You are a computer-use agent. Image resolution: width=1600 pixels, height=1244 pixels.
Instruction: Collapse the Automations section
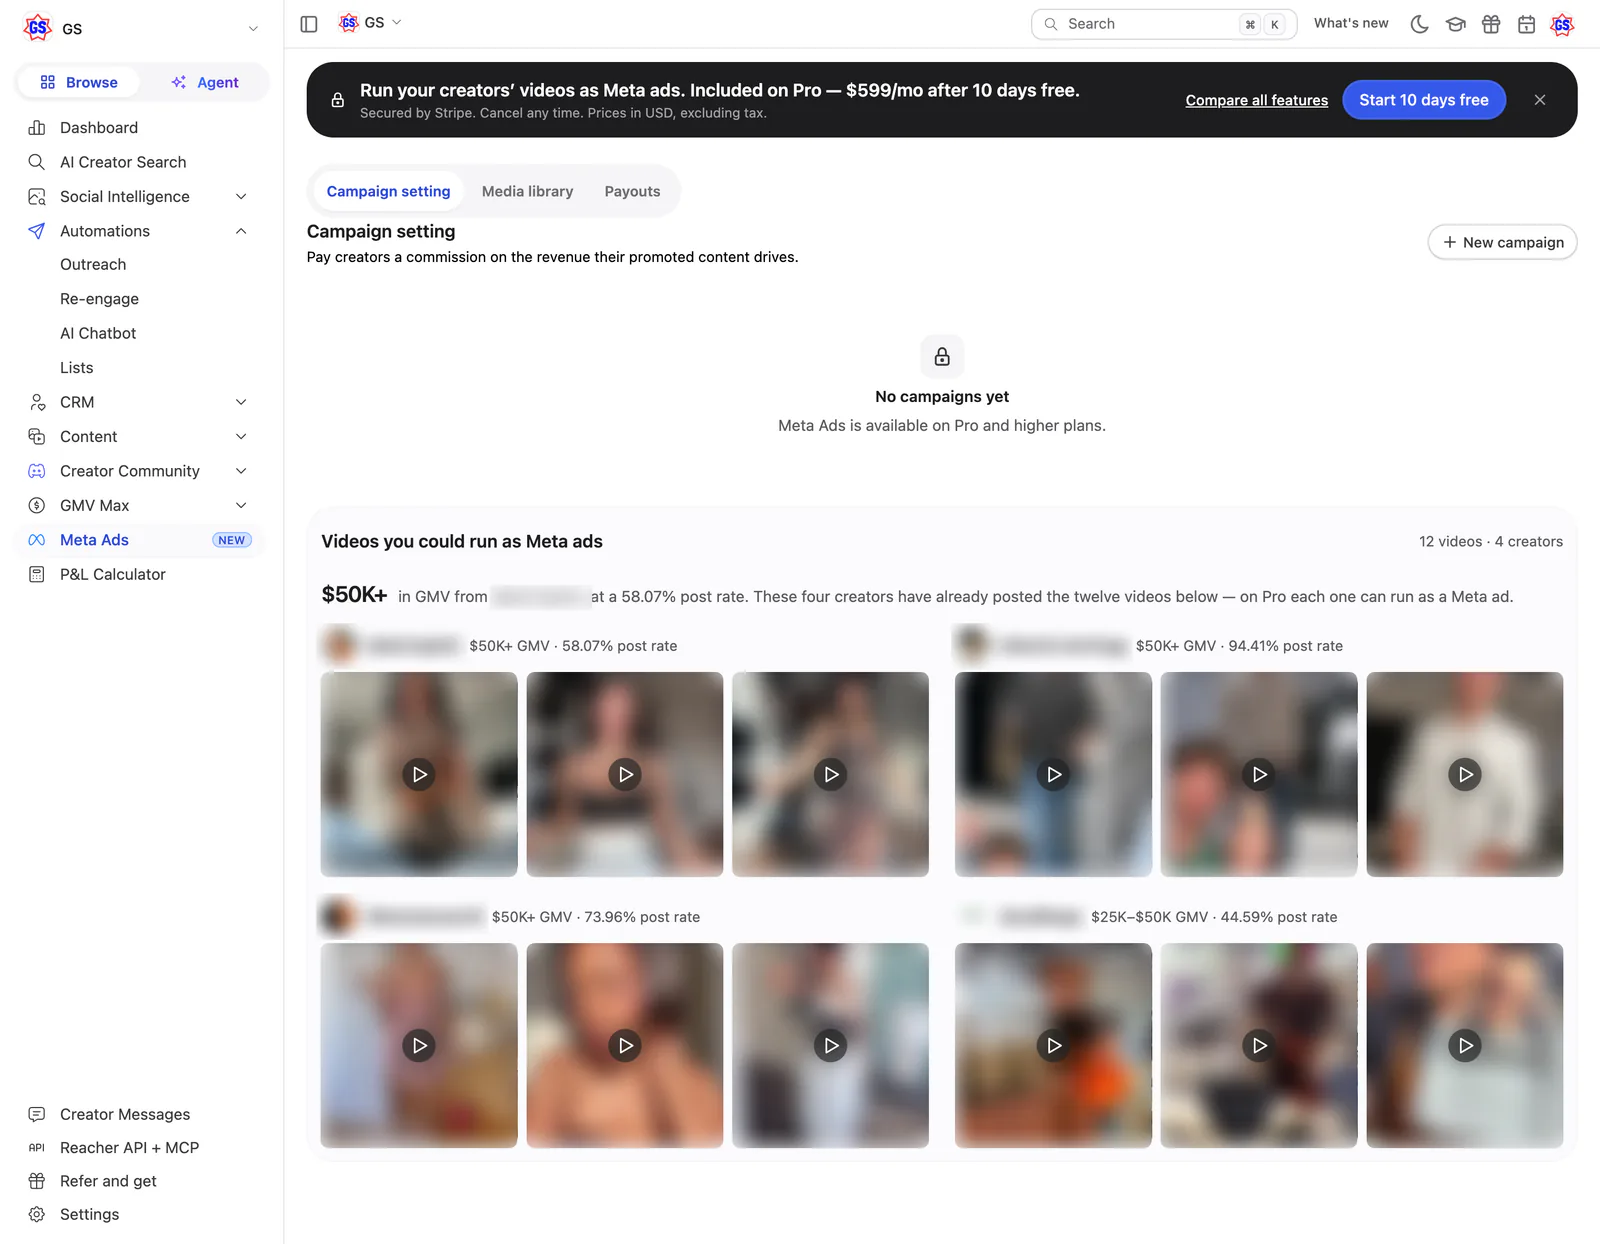(241, 231)
